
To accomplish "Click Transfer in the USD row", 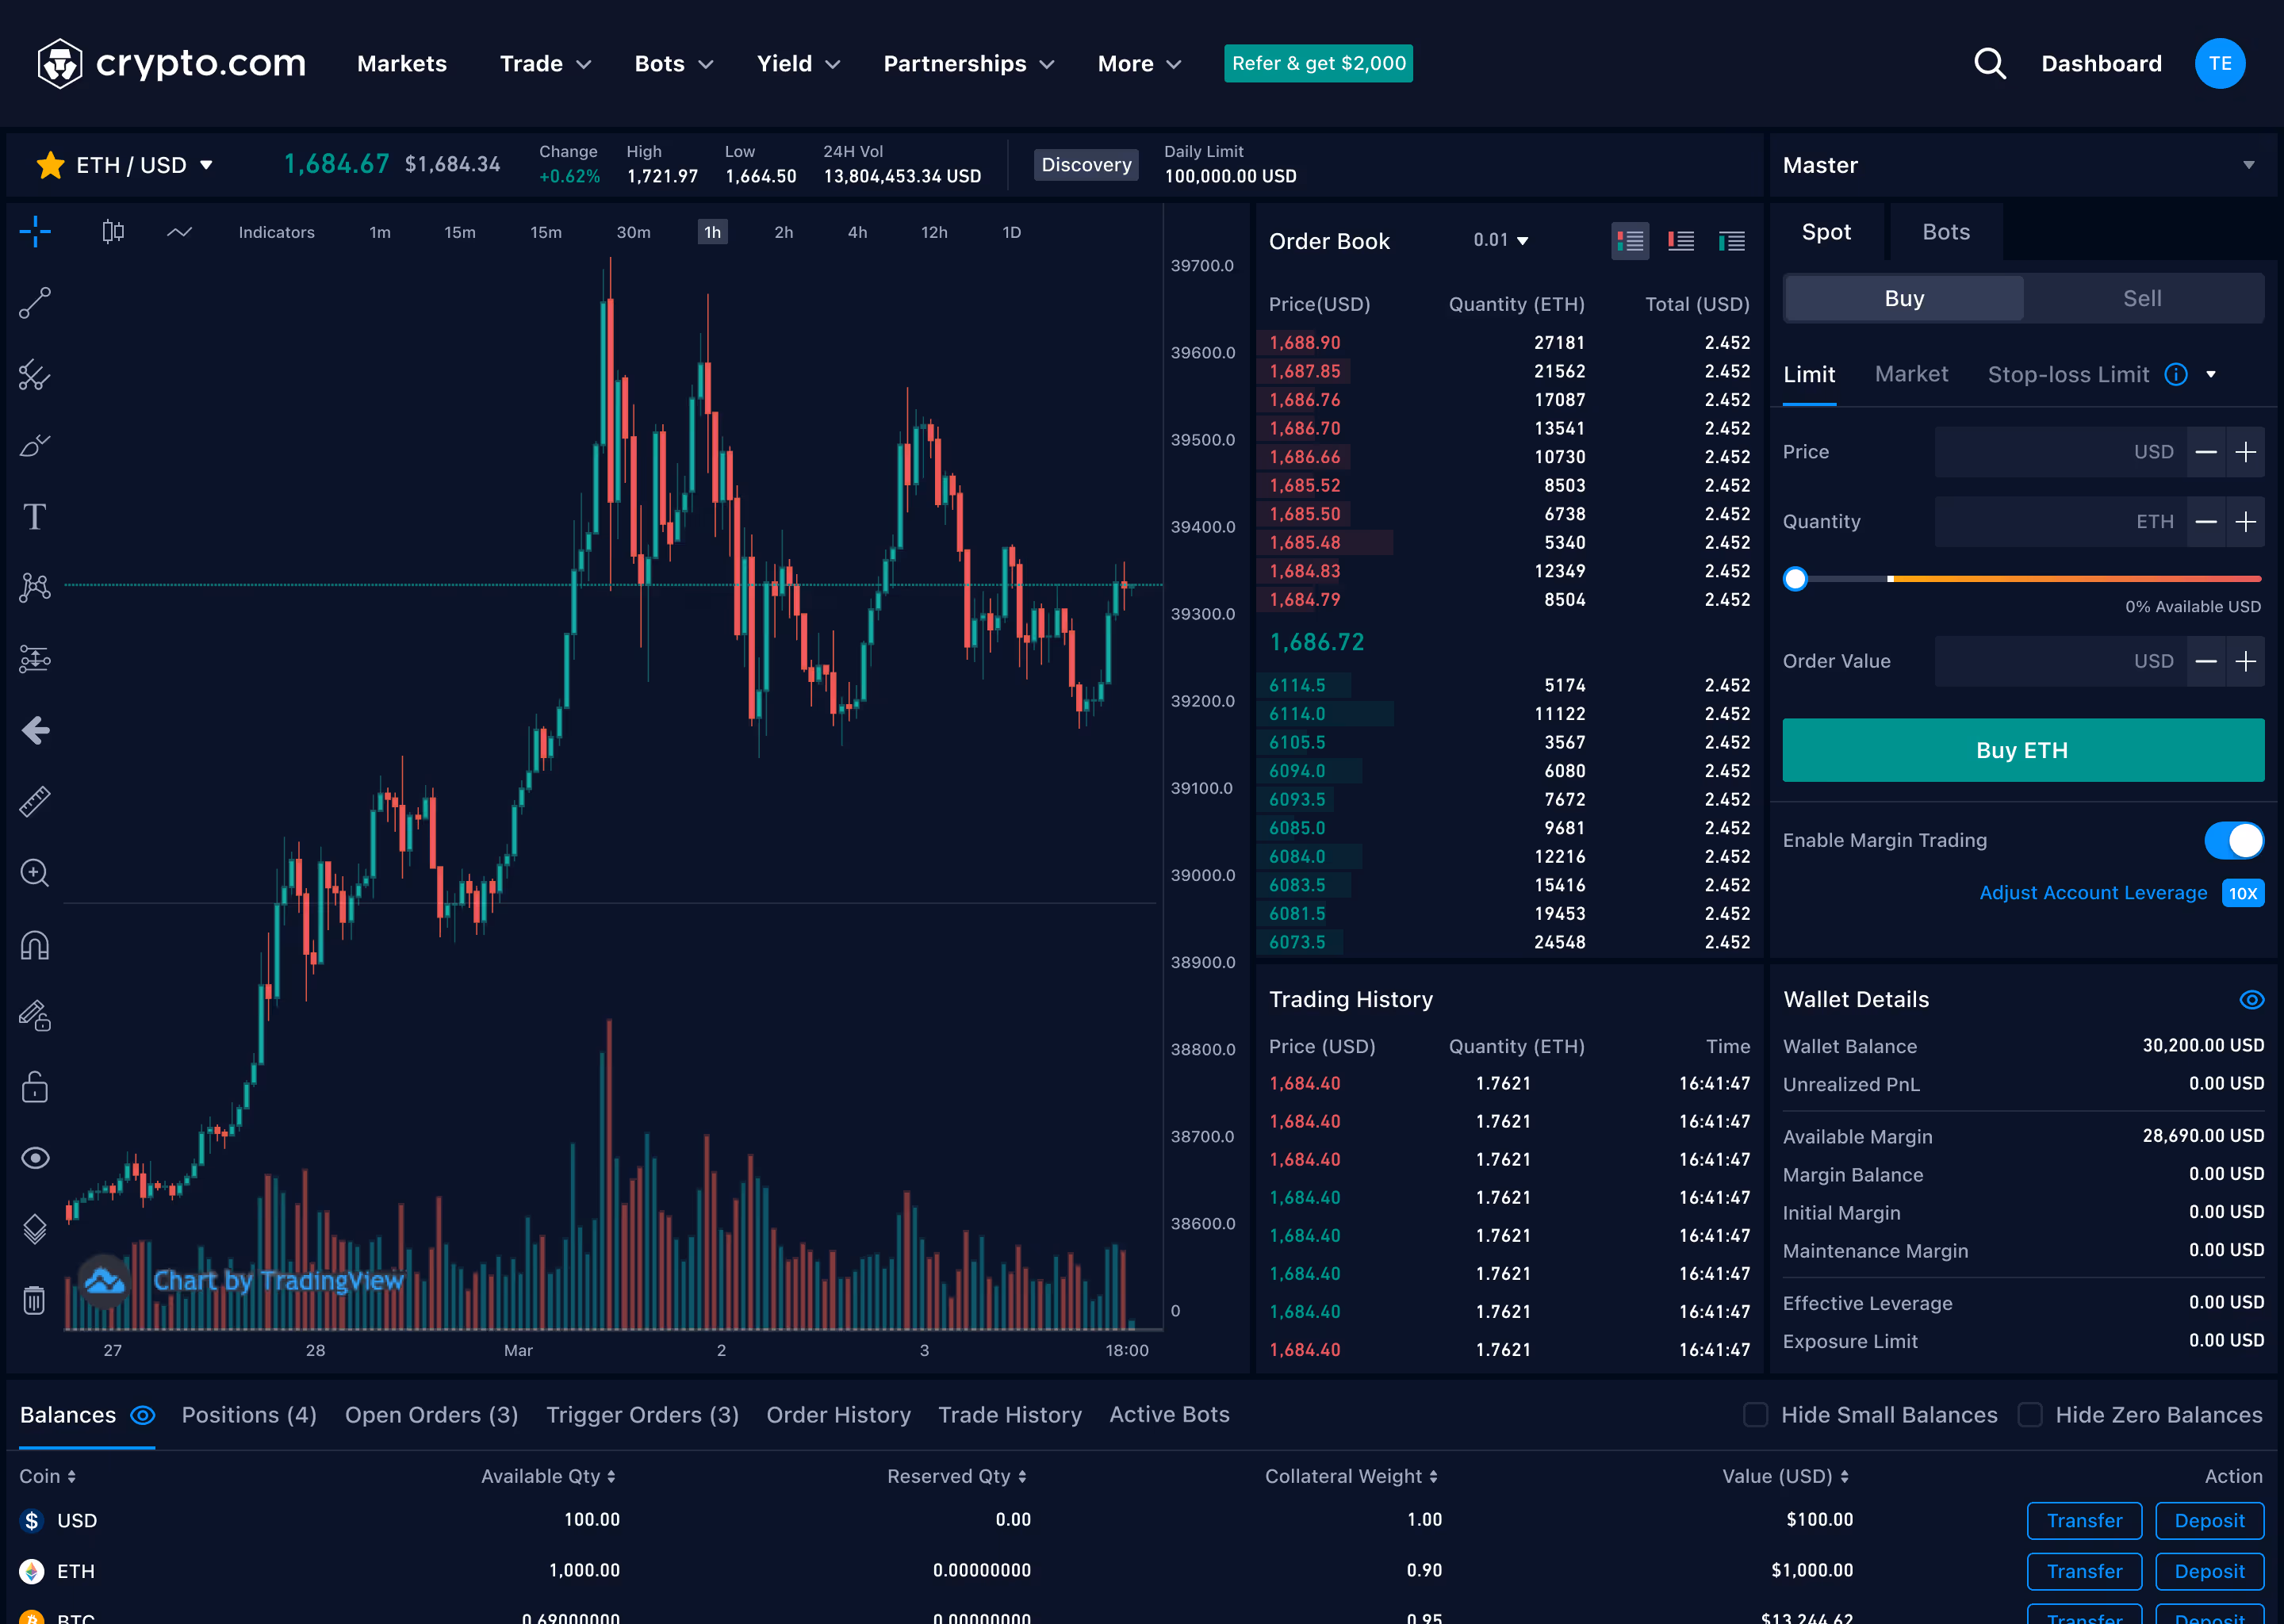I will pyautogui.click(x=2084, y=1520).
